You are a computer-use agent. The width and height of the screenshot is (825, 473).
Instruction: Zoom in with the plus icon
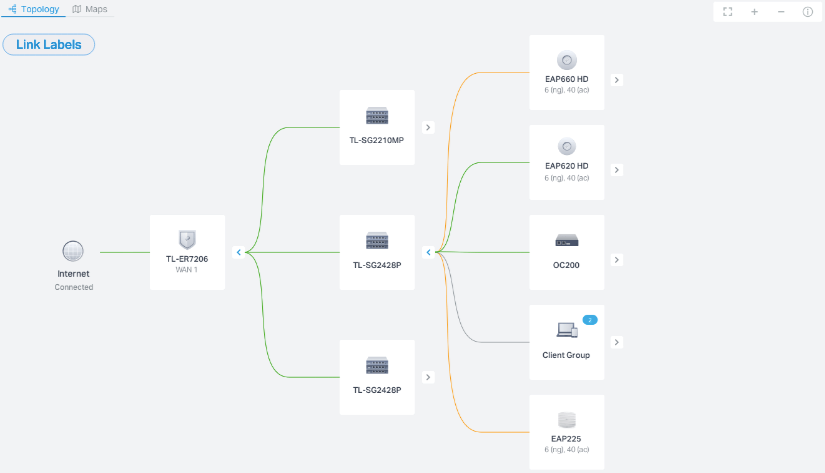754,12
